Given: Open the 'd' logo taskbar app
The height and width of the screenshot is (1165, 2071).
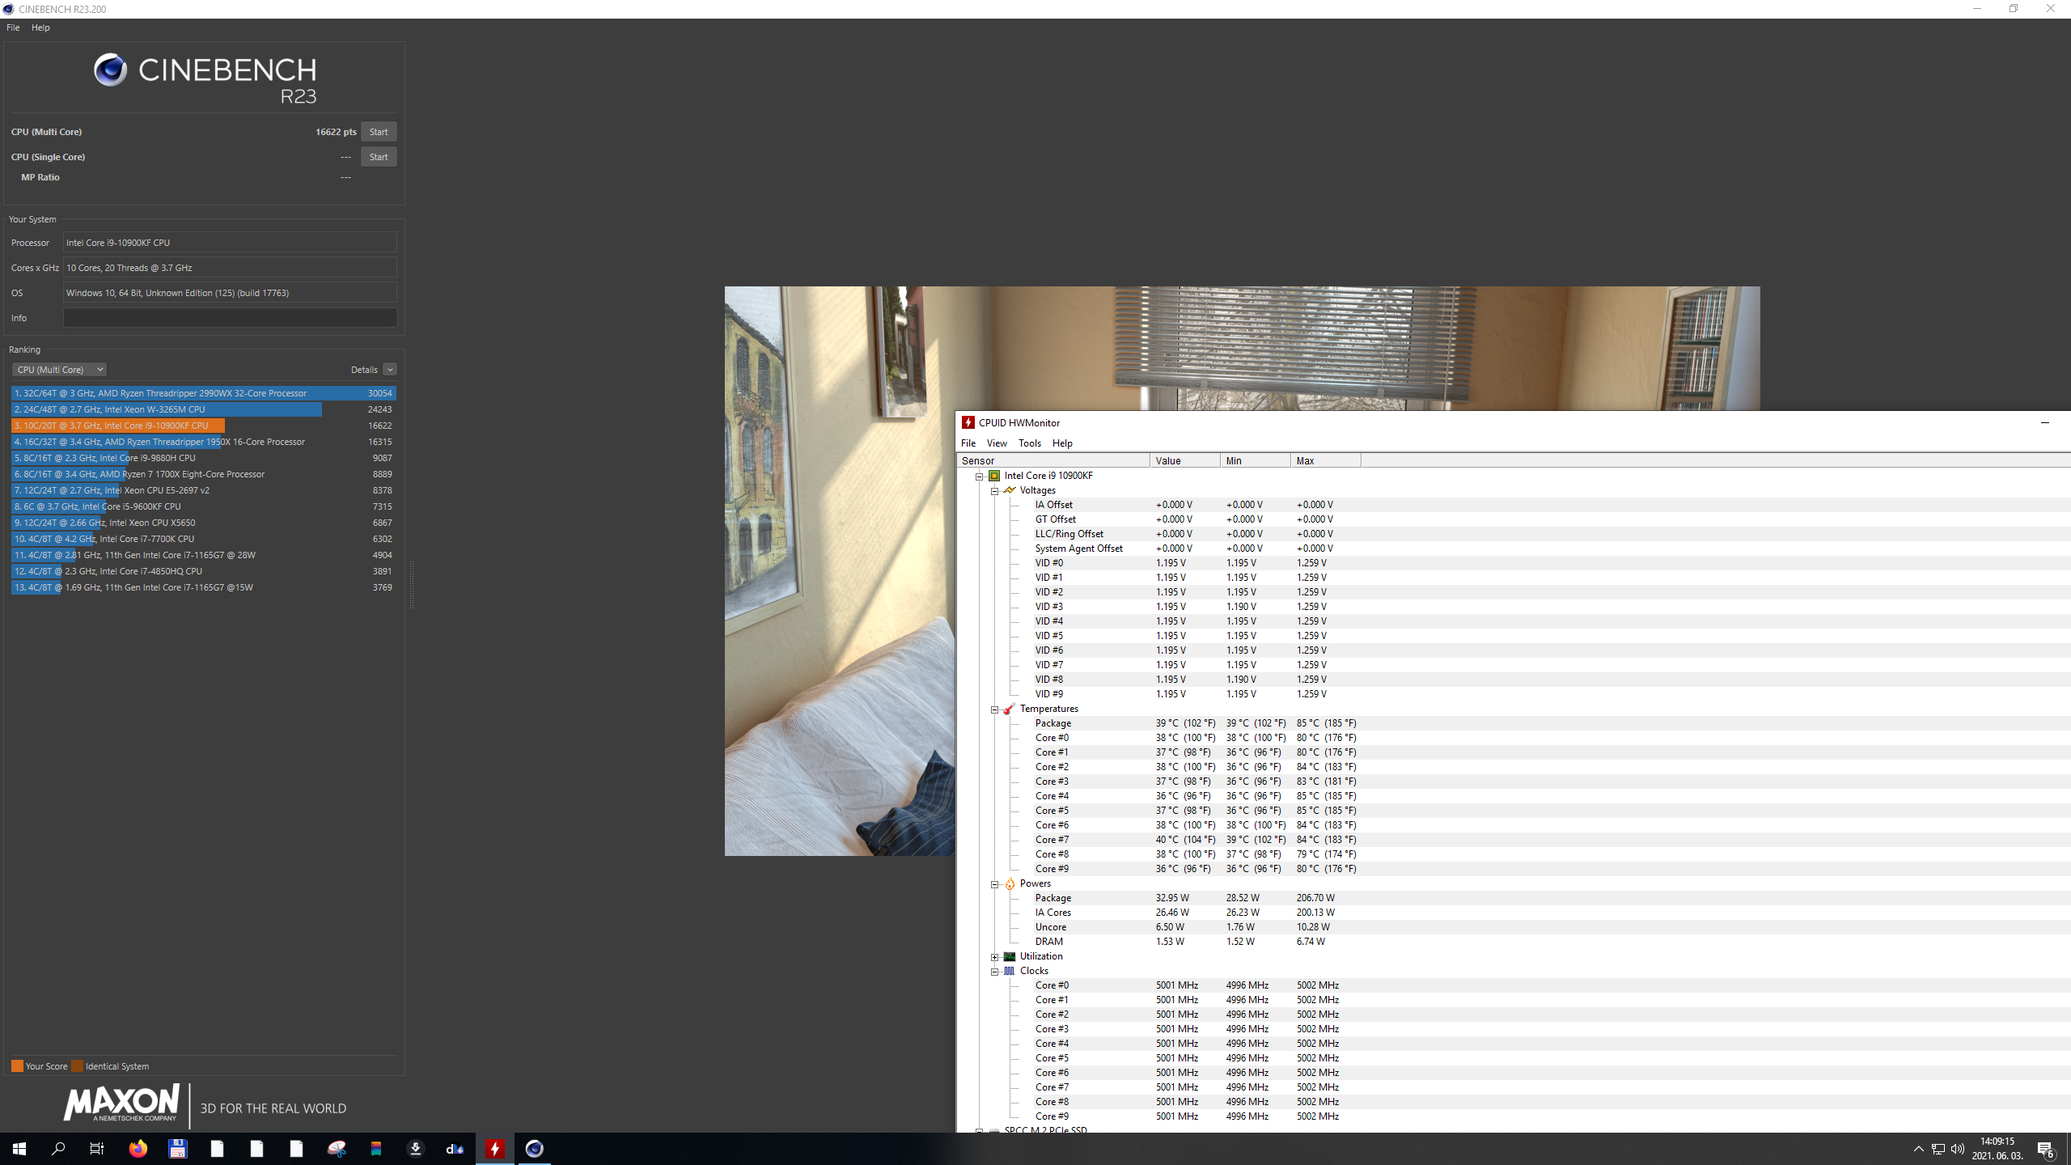Looking at the screenshot, I should pyautogui.click(x=455, y=1149).
